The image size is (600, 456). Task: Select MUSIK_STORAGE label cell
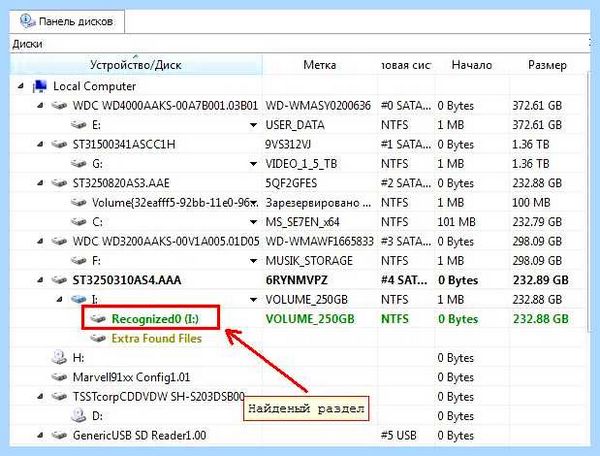309,261
